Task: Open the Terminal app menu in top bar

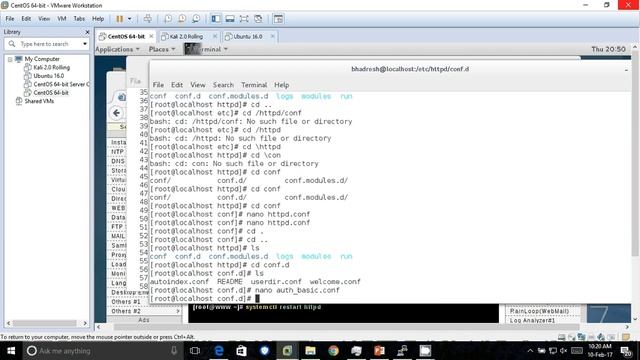Action: click(x=206, y=49)
